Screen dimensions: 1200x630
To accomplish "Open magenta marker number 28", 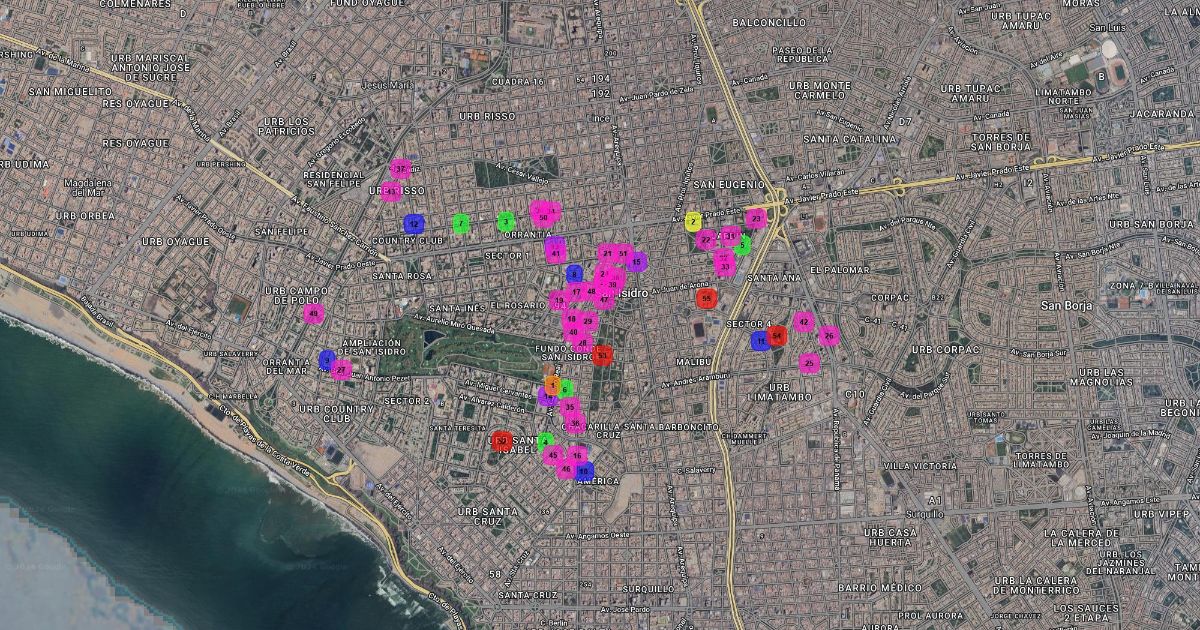I will click(582, 343).
